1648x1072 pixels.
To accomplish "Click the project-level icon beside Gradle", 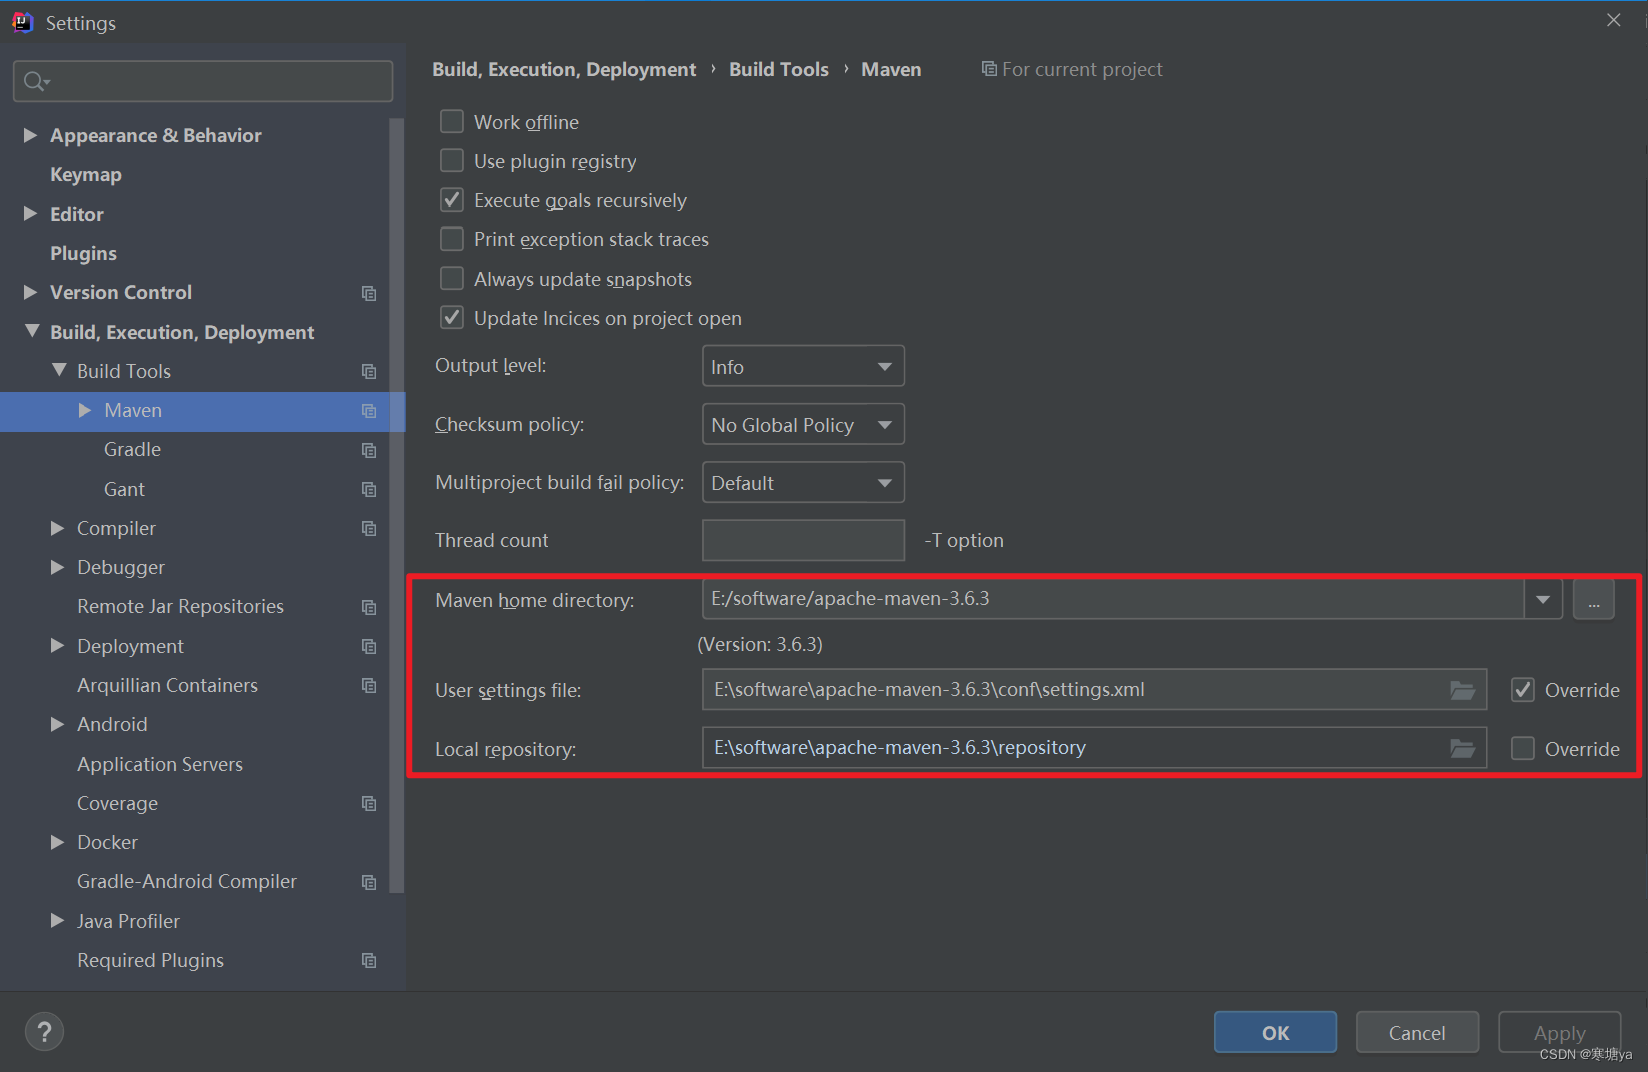I will click(x=369, y=450).
